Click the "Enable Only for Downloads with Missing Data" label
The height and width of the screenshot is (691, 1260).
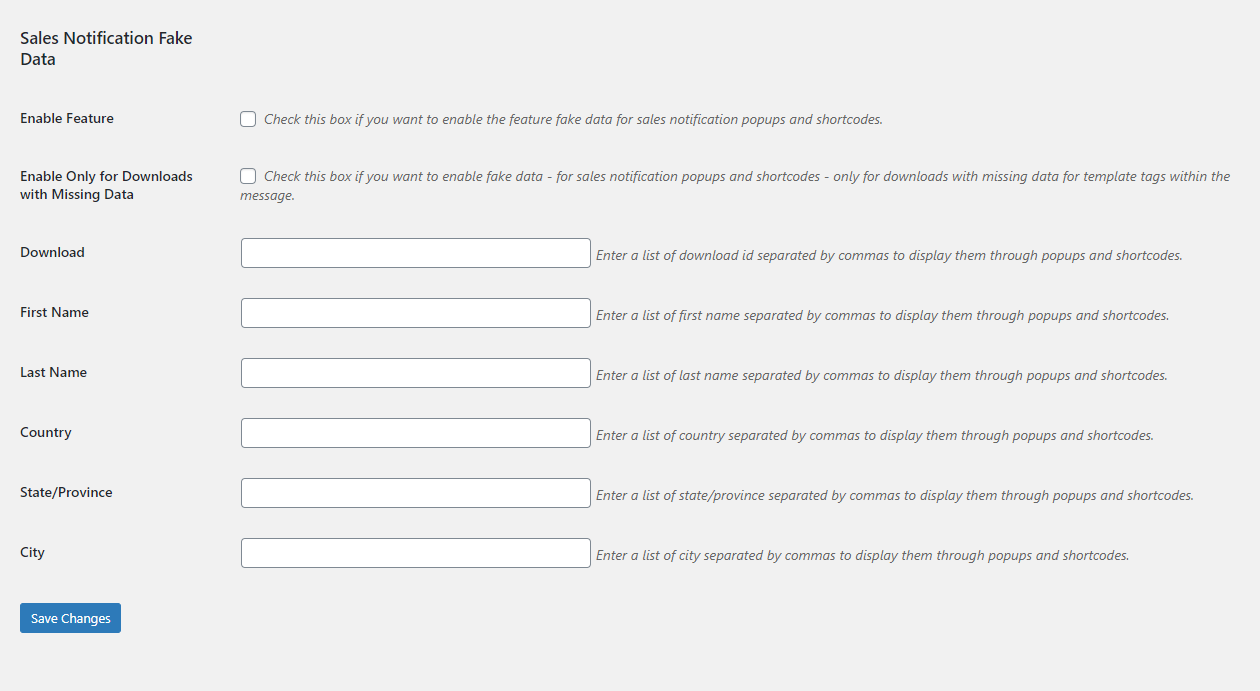pos(106,185)
